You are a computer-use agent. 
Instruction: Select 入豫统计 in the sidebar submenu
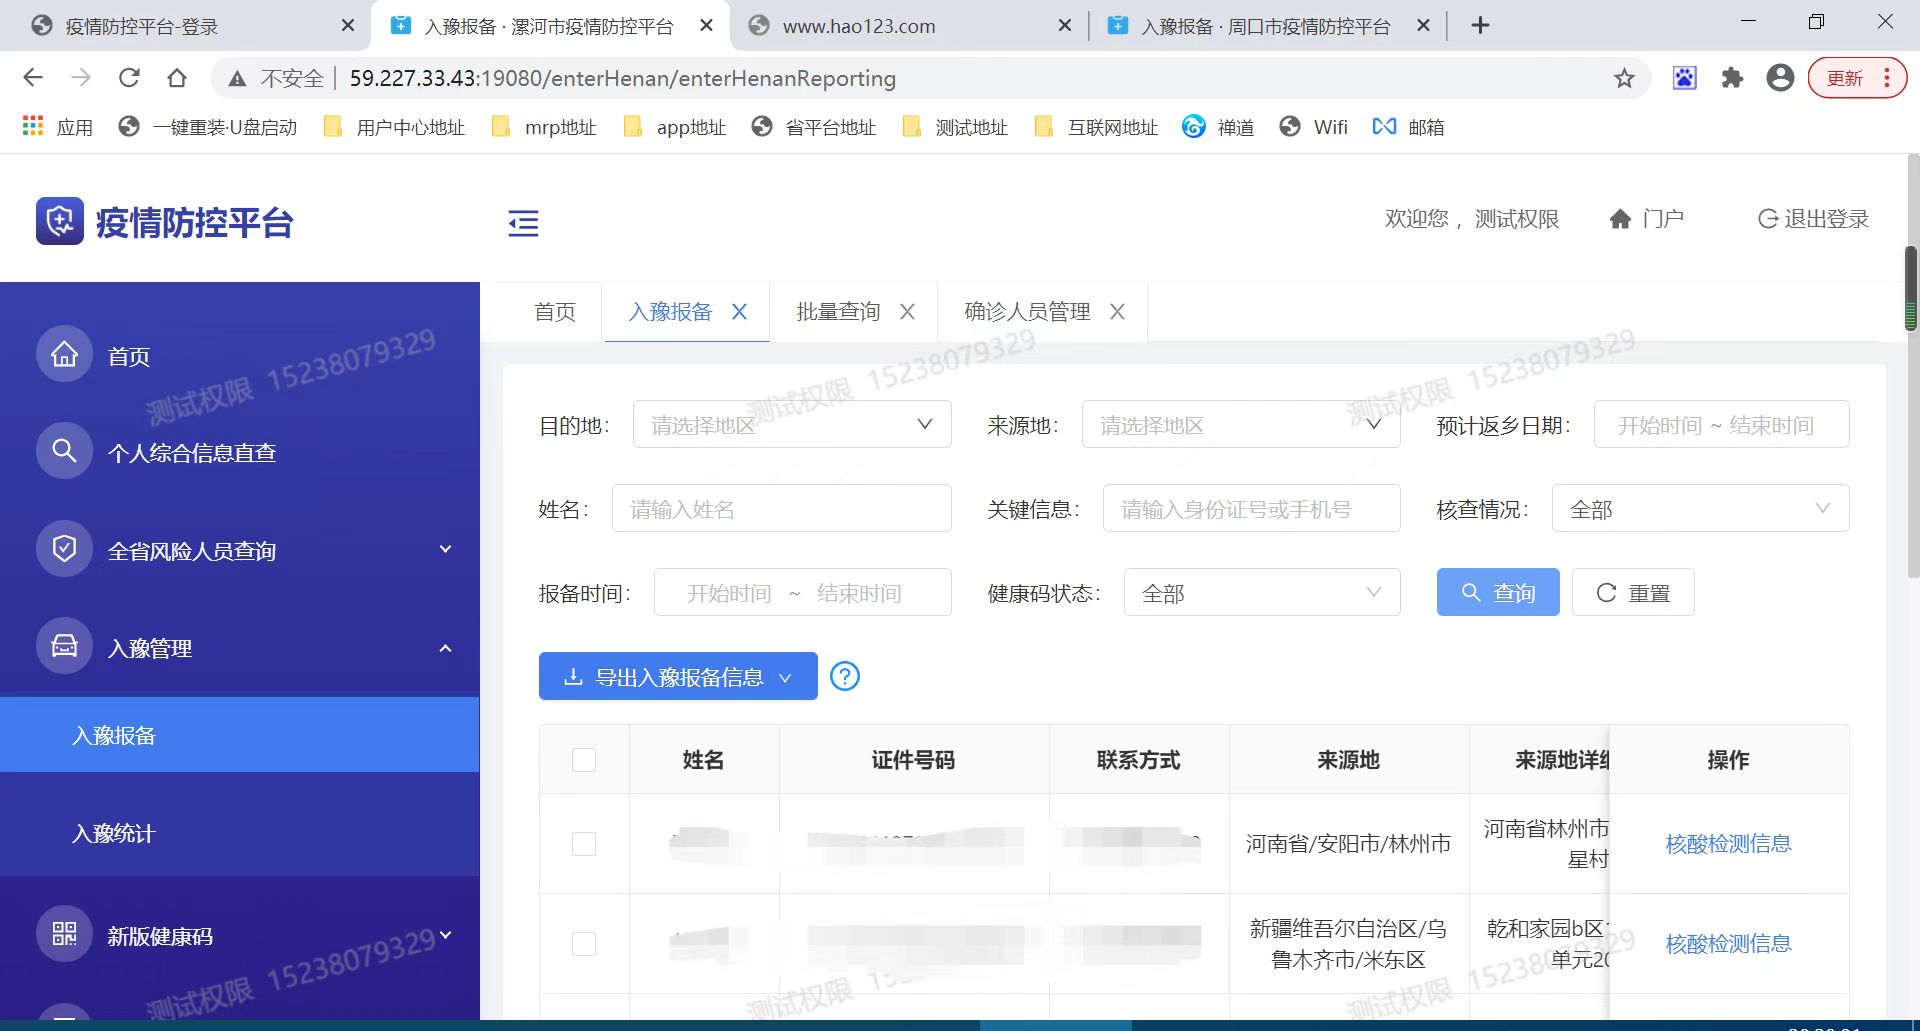click(240, 833)
